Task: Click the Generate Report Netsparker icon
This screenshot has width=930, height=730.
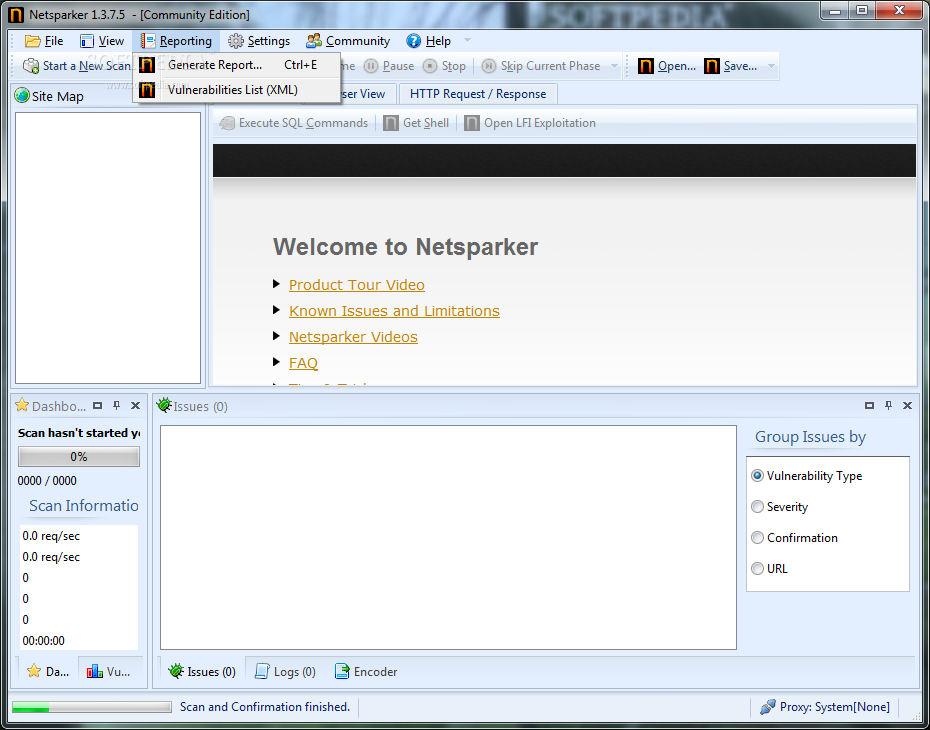Action: click(147, 65)
